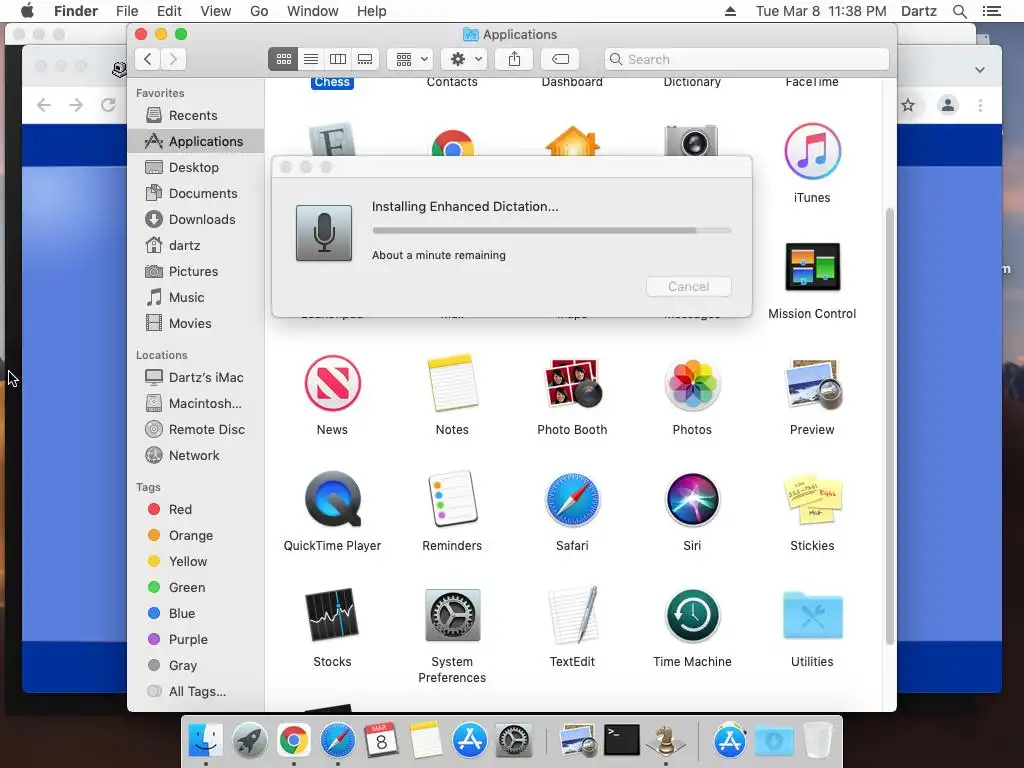Open Spotlight search in menu bar
This screenshot has height=768, width=1024.
[959, 11]
